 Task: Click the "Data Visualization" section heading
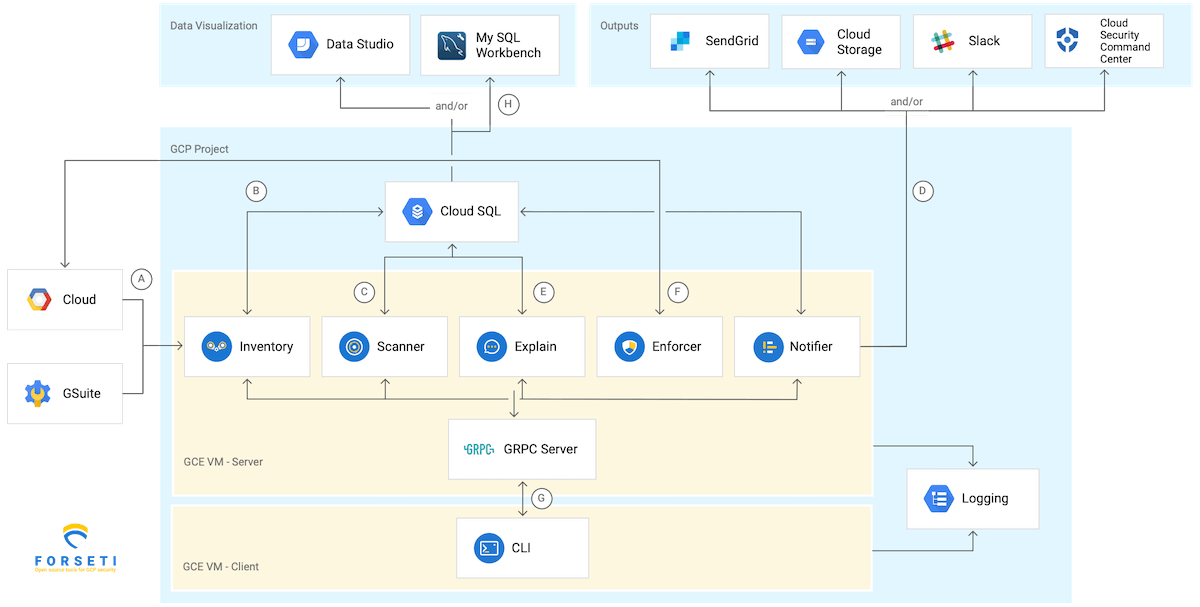(214, 26)
